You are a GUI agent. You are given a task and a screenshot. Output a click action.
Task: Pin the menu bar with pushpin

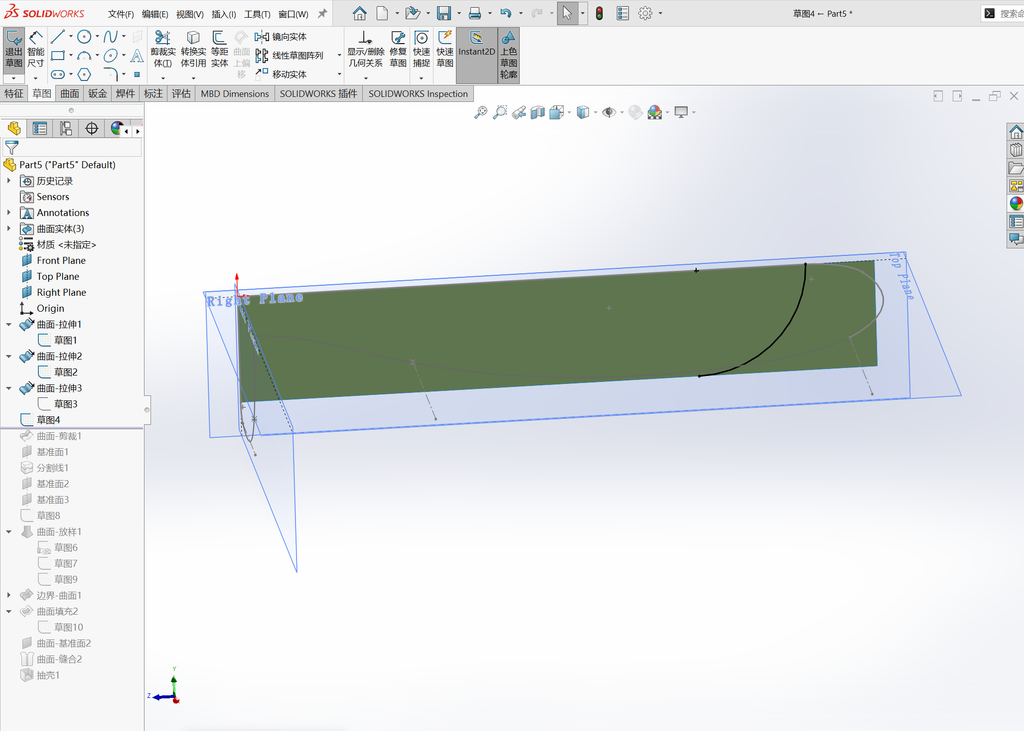(322, 13)
